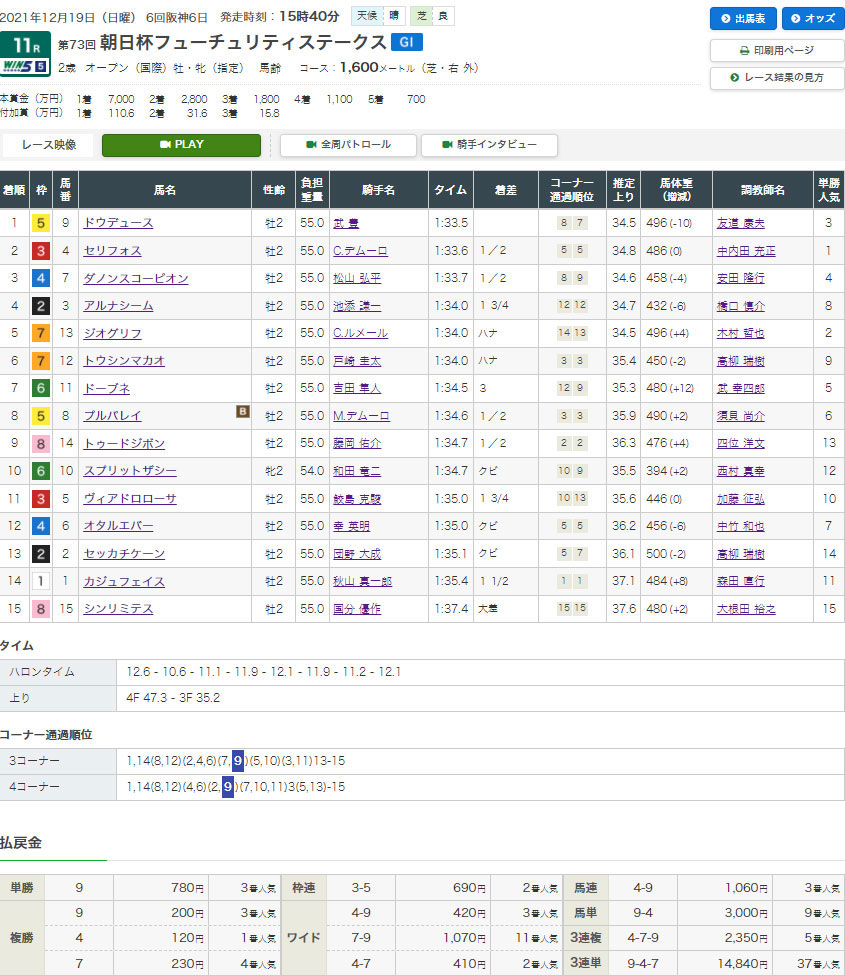Click the GI grade badge

pos(403,42)
